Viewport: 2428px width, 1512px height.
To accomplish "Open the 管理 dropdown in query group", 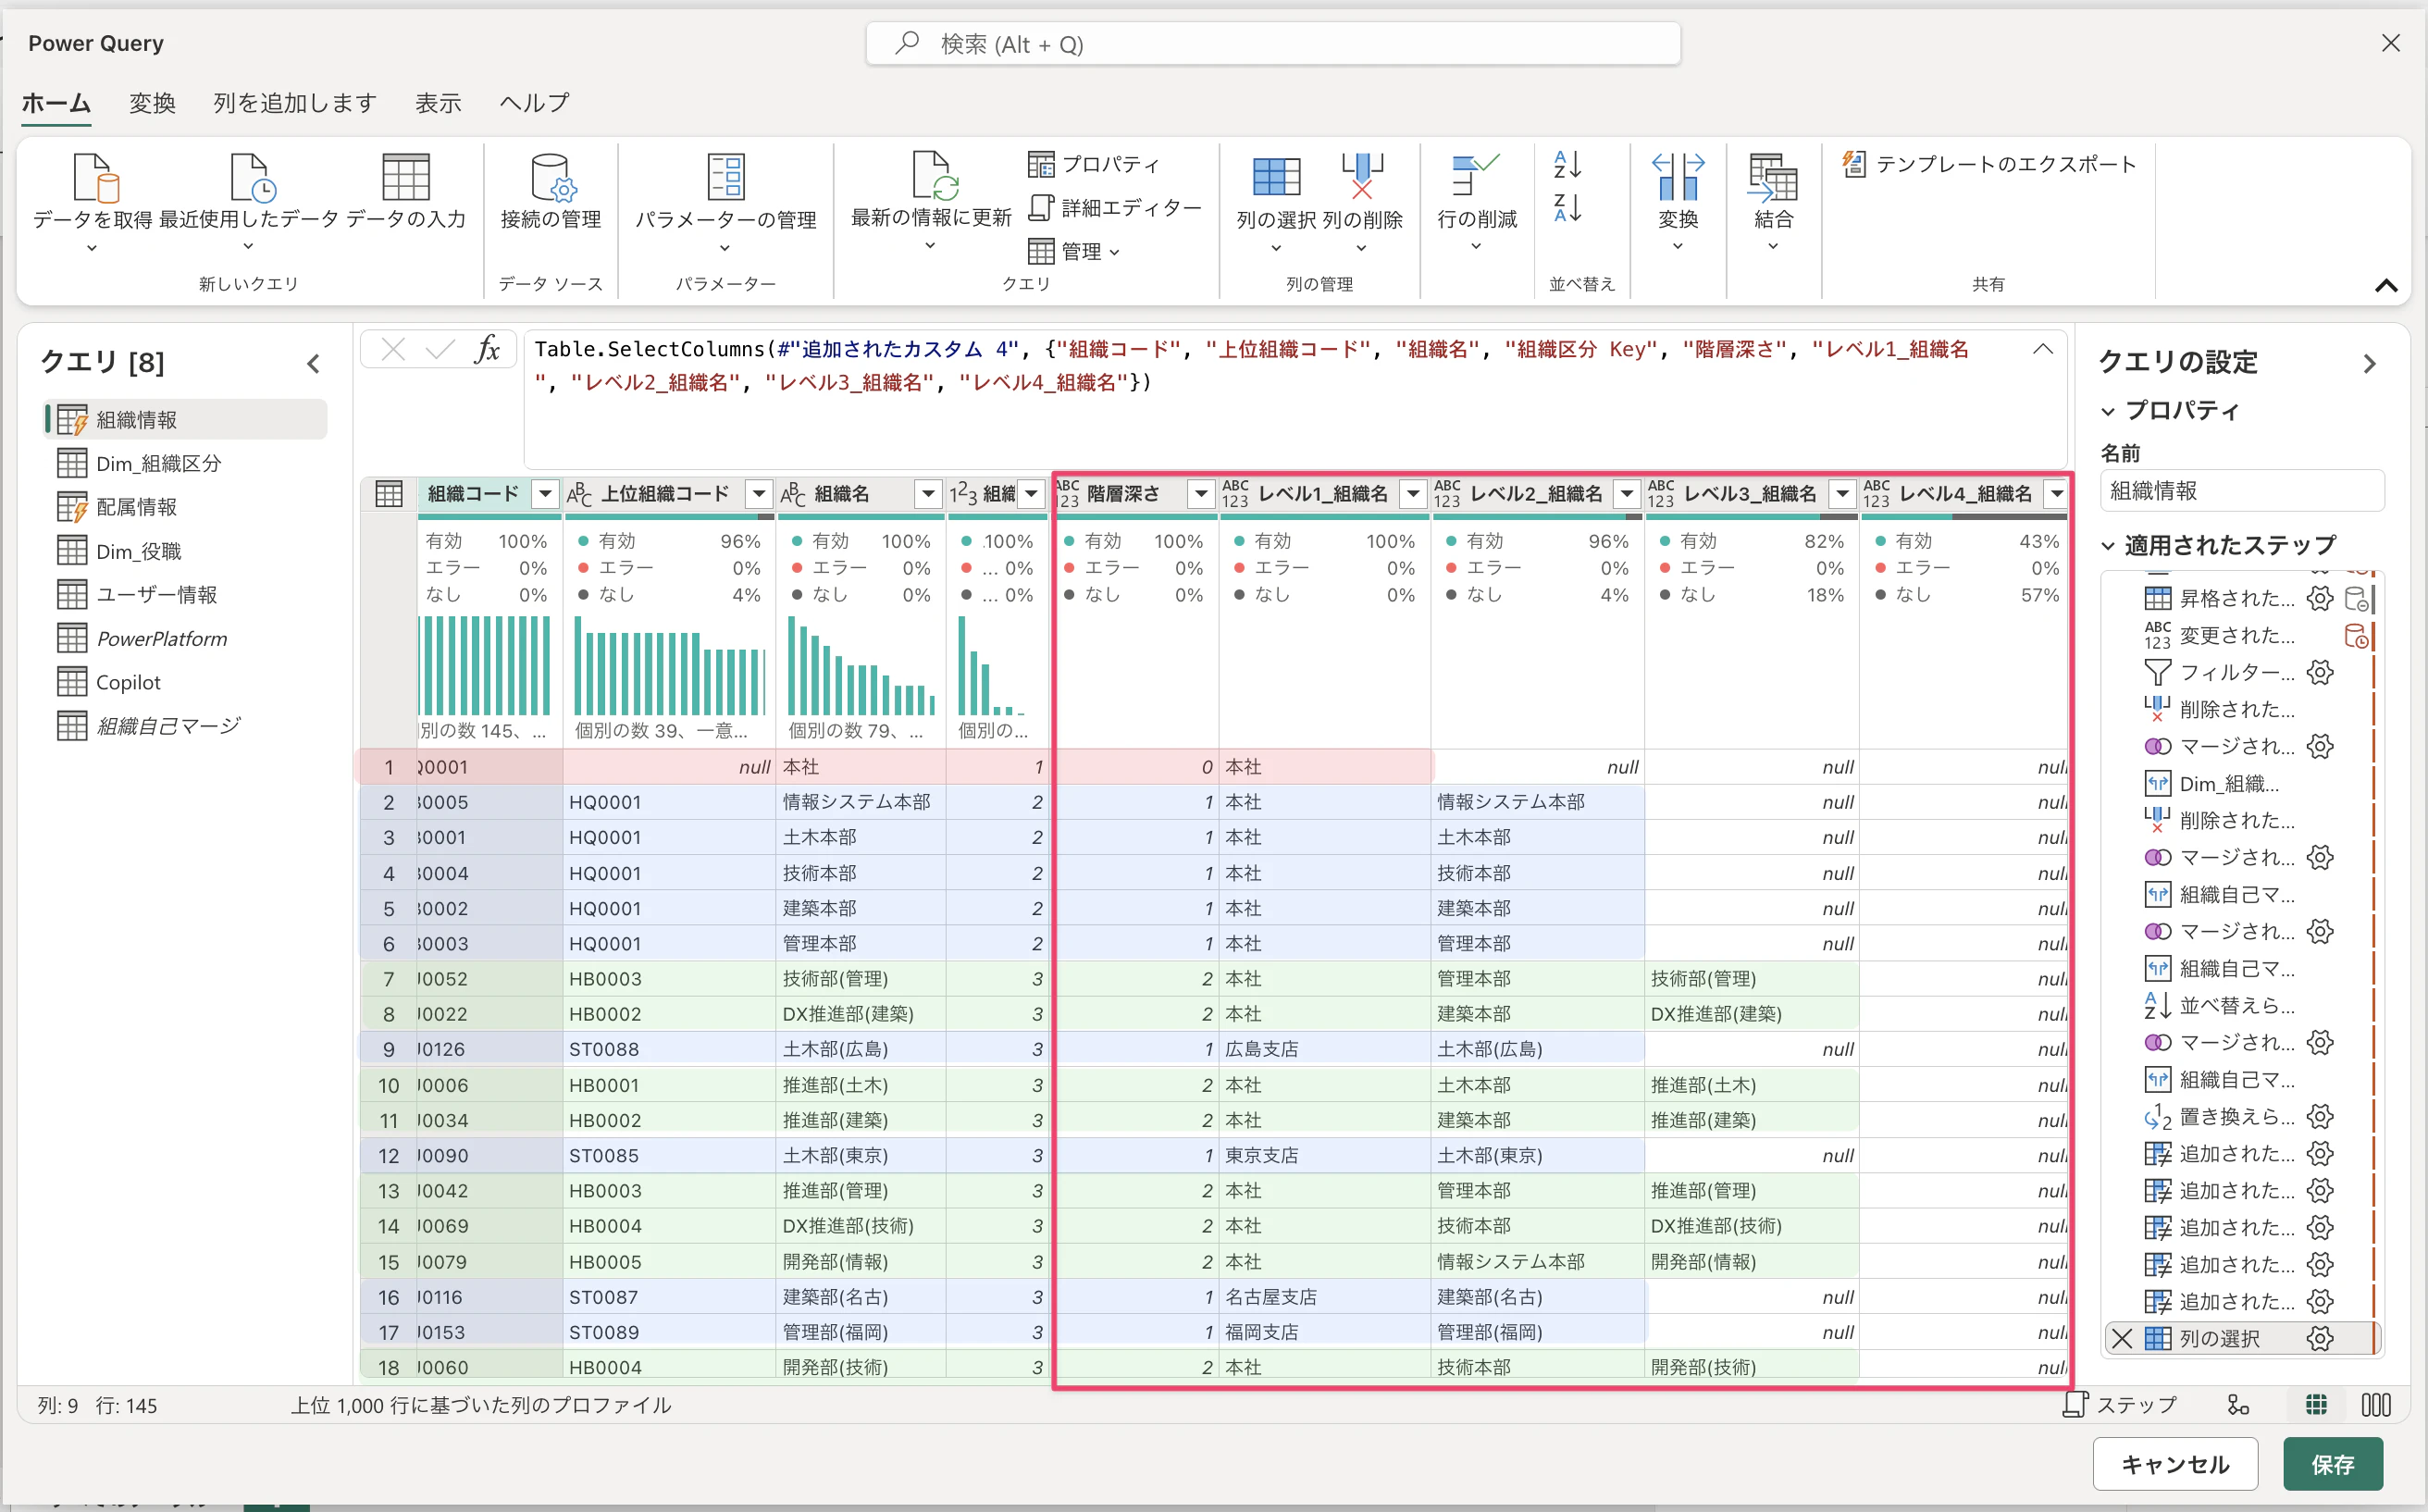I will pyautogui.click(x=1074, y=251).
